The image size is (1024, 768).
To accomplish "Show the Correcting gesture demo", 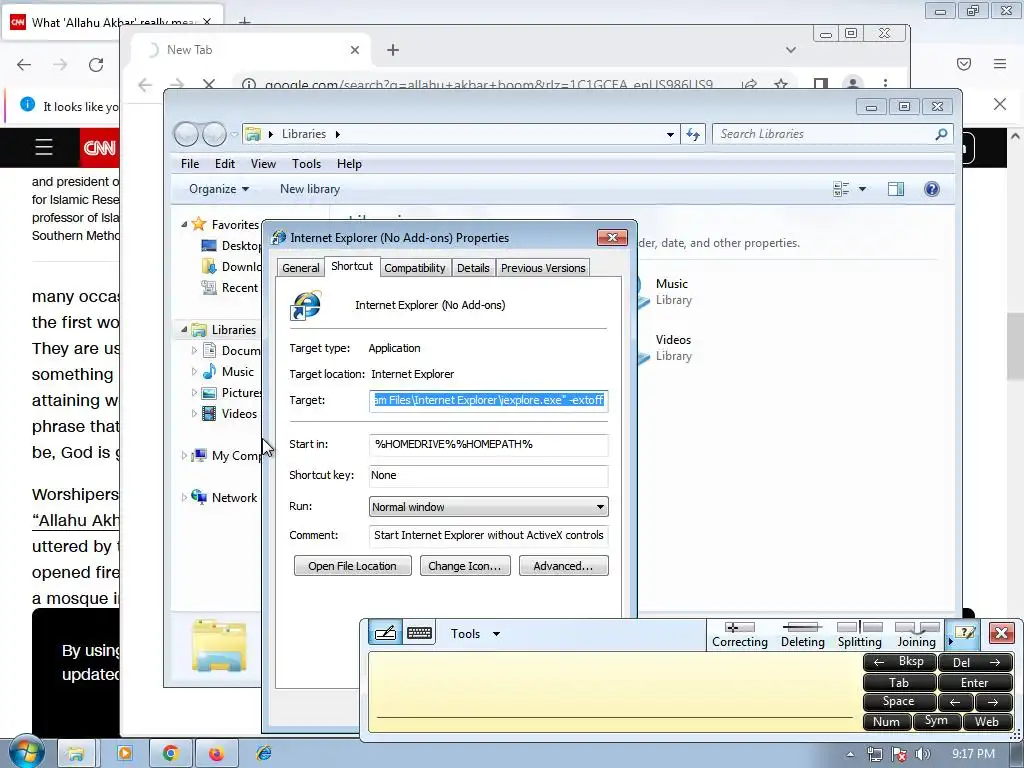I will click(739, 635).
